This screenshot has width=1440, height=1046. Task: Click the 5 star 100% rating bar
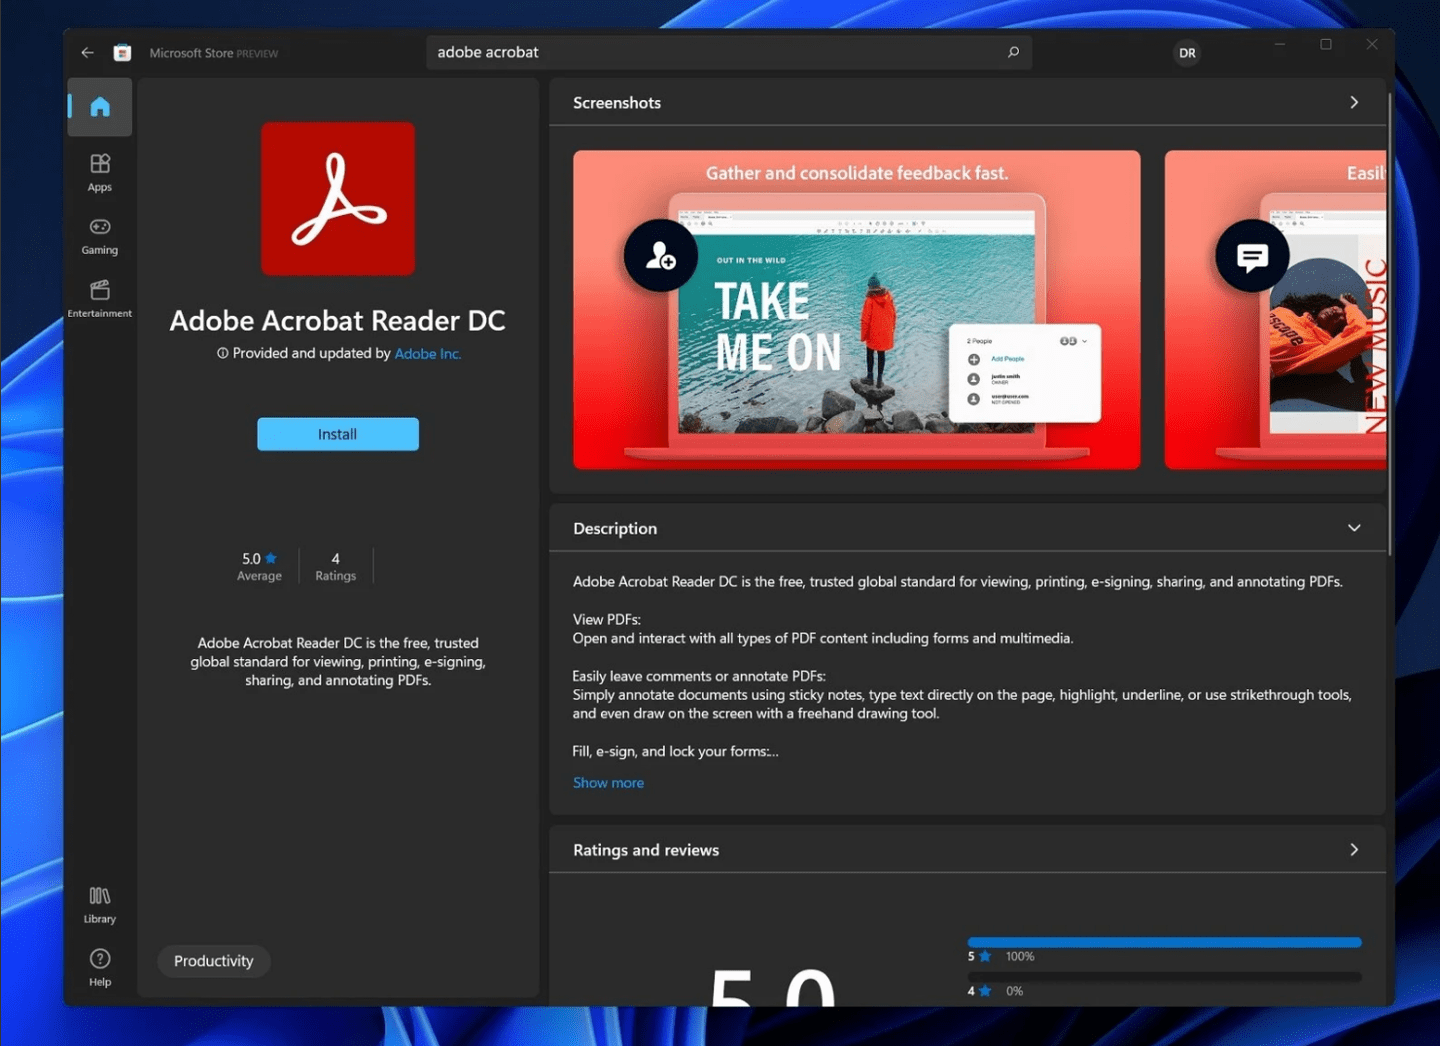coord(1164,942)
